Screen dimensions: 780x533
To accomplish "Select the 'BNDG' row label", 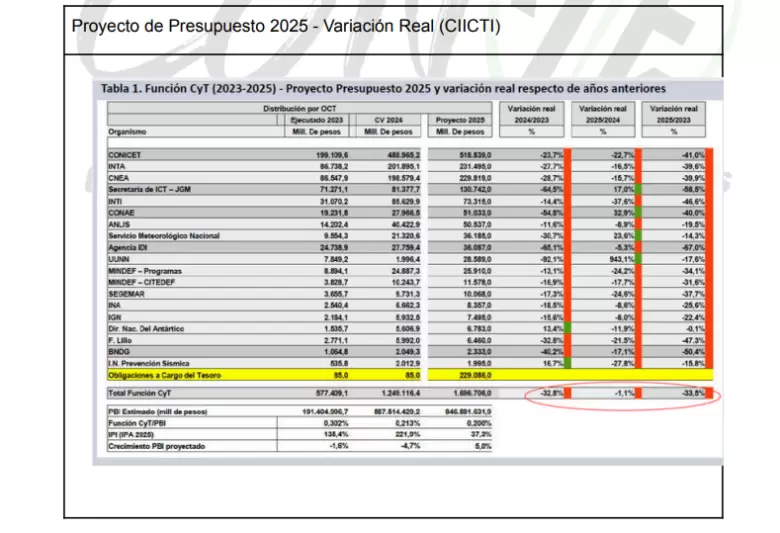I will [x=118, y=351].
